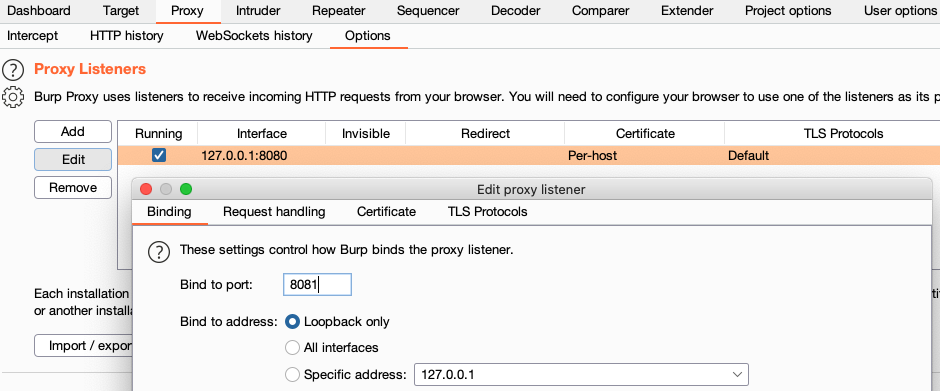940x391 pixels.
Task: Close the Edit proxy listener dialog
Action: tap(146, 190)
